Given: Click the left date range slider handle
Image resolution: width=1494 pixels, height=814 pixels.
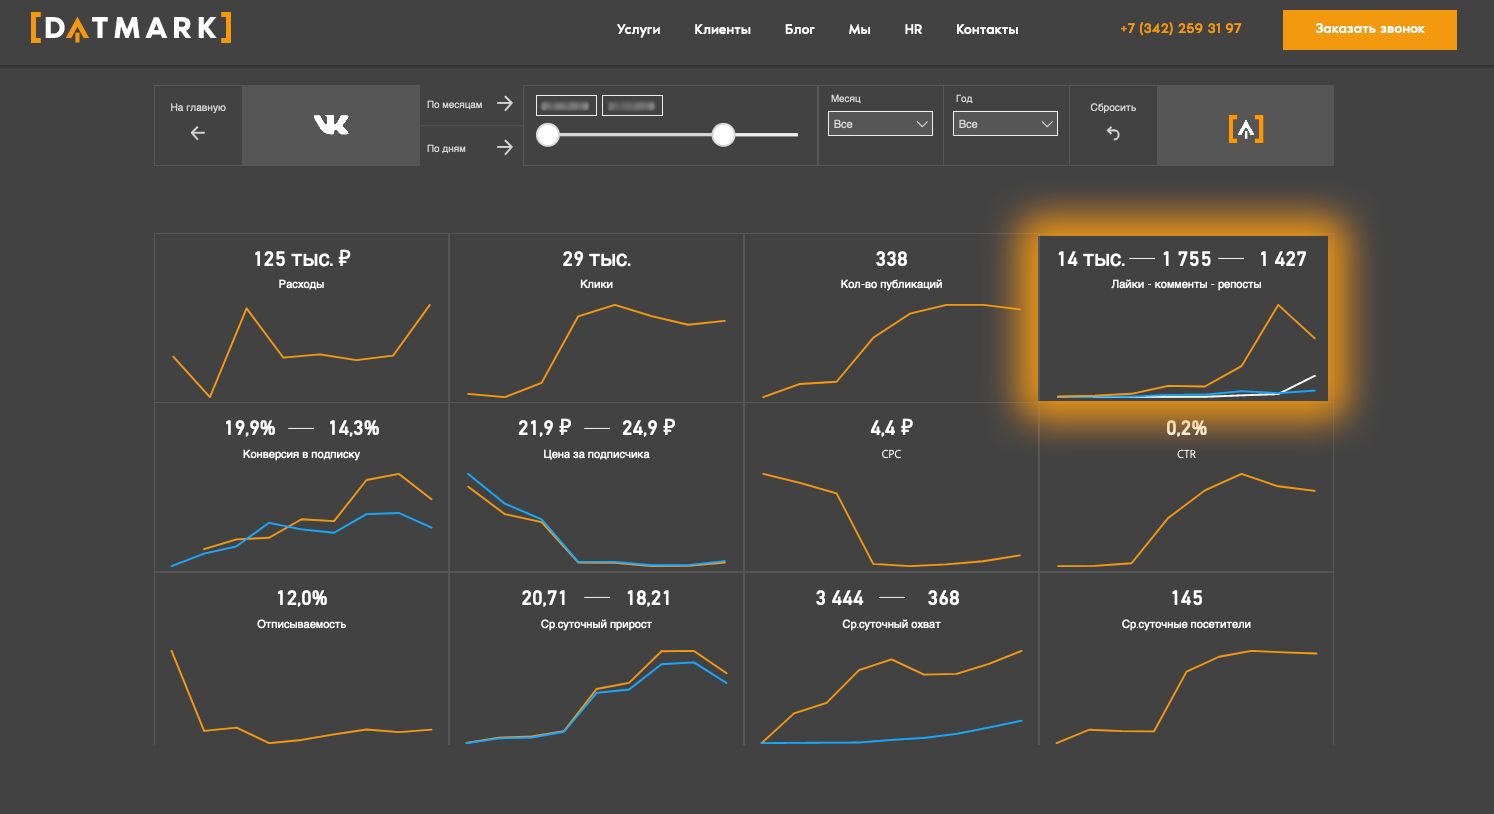Looking at the screenshot, I should (548, 134).
